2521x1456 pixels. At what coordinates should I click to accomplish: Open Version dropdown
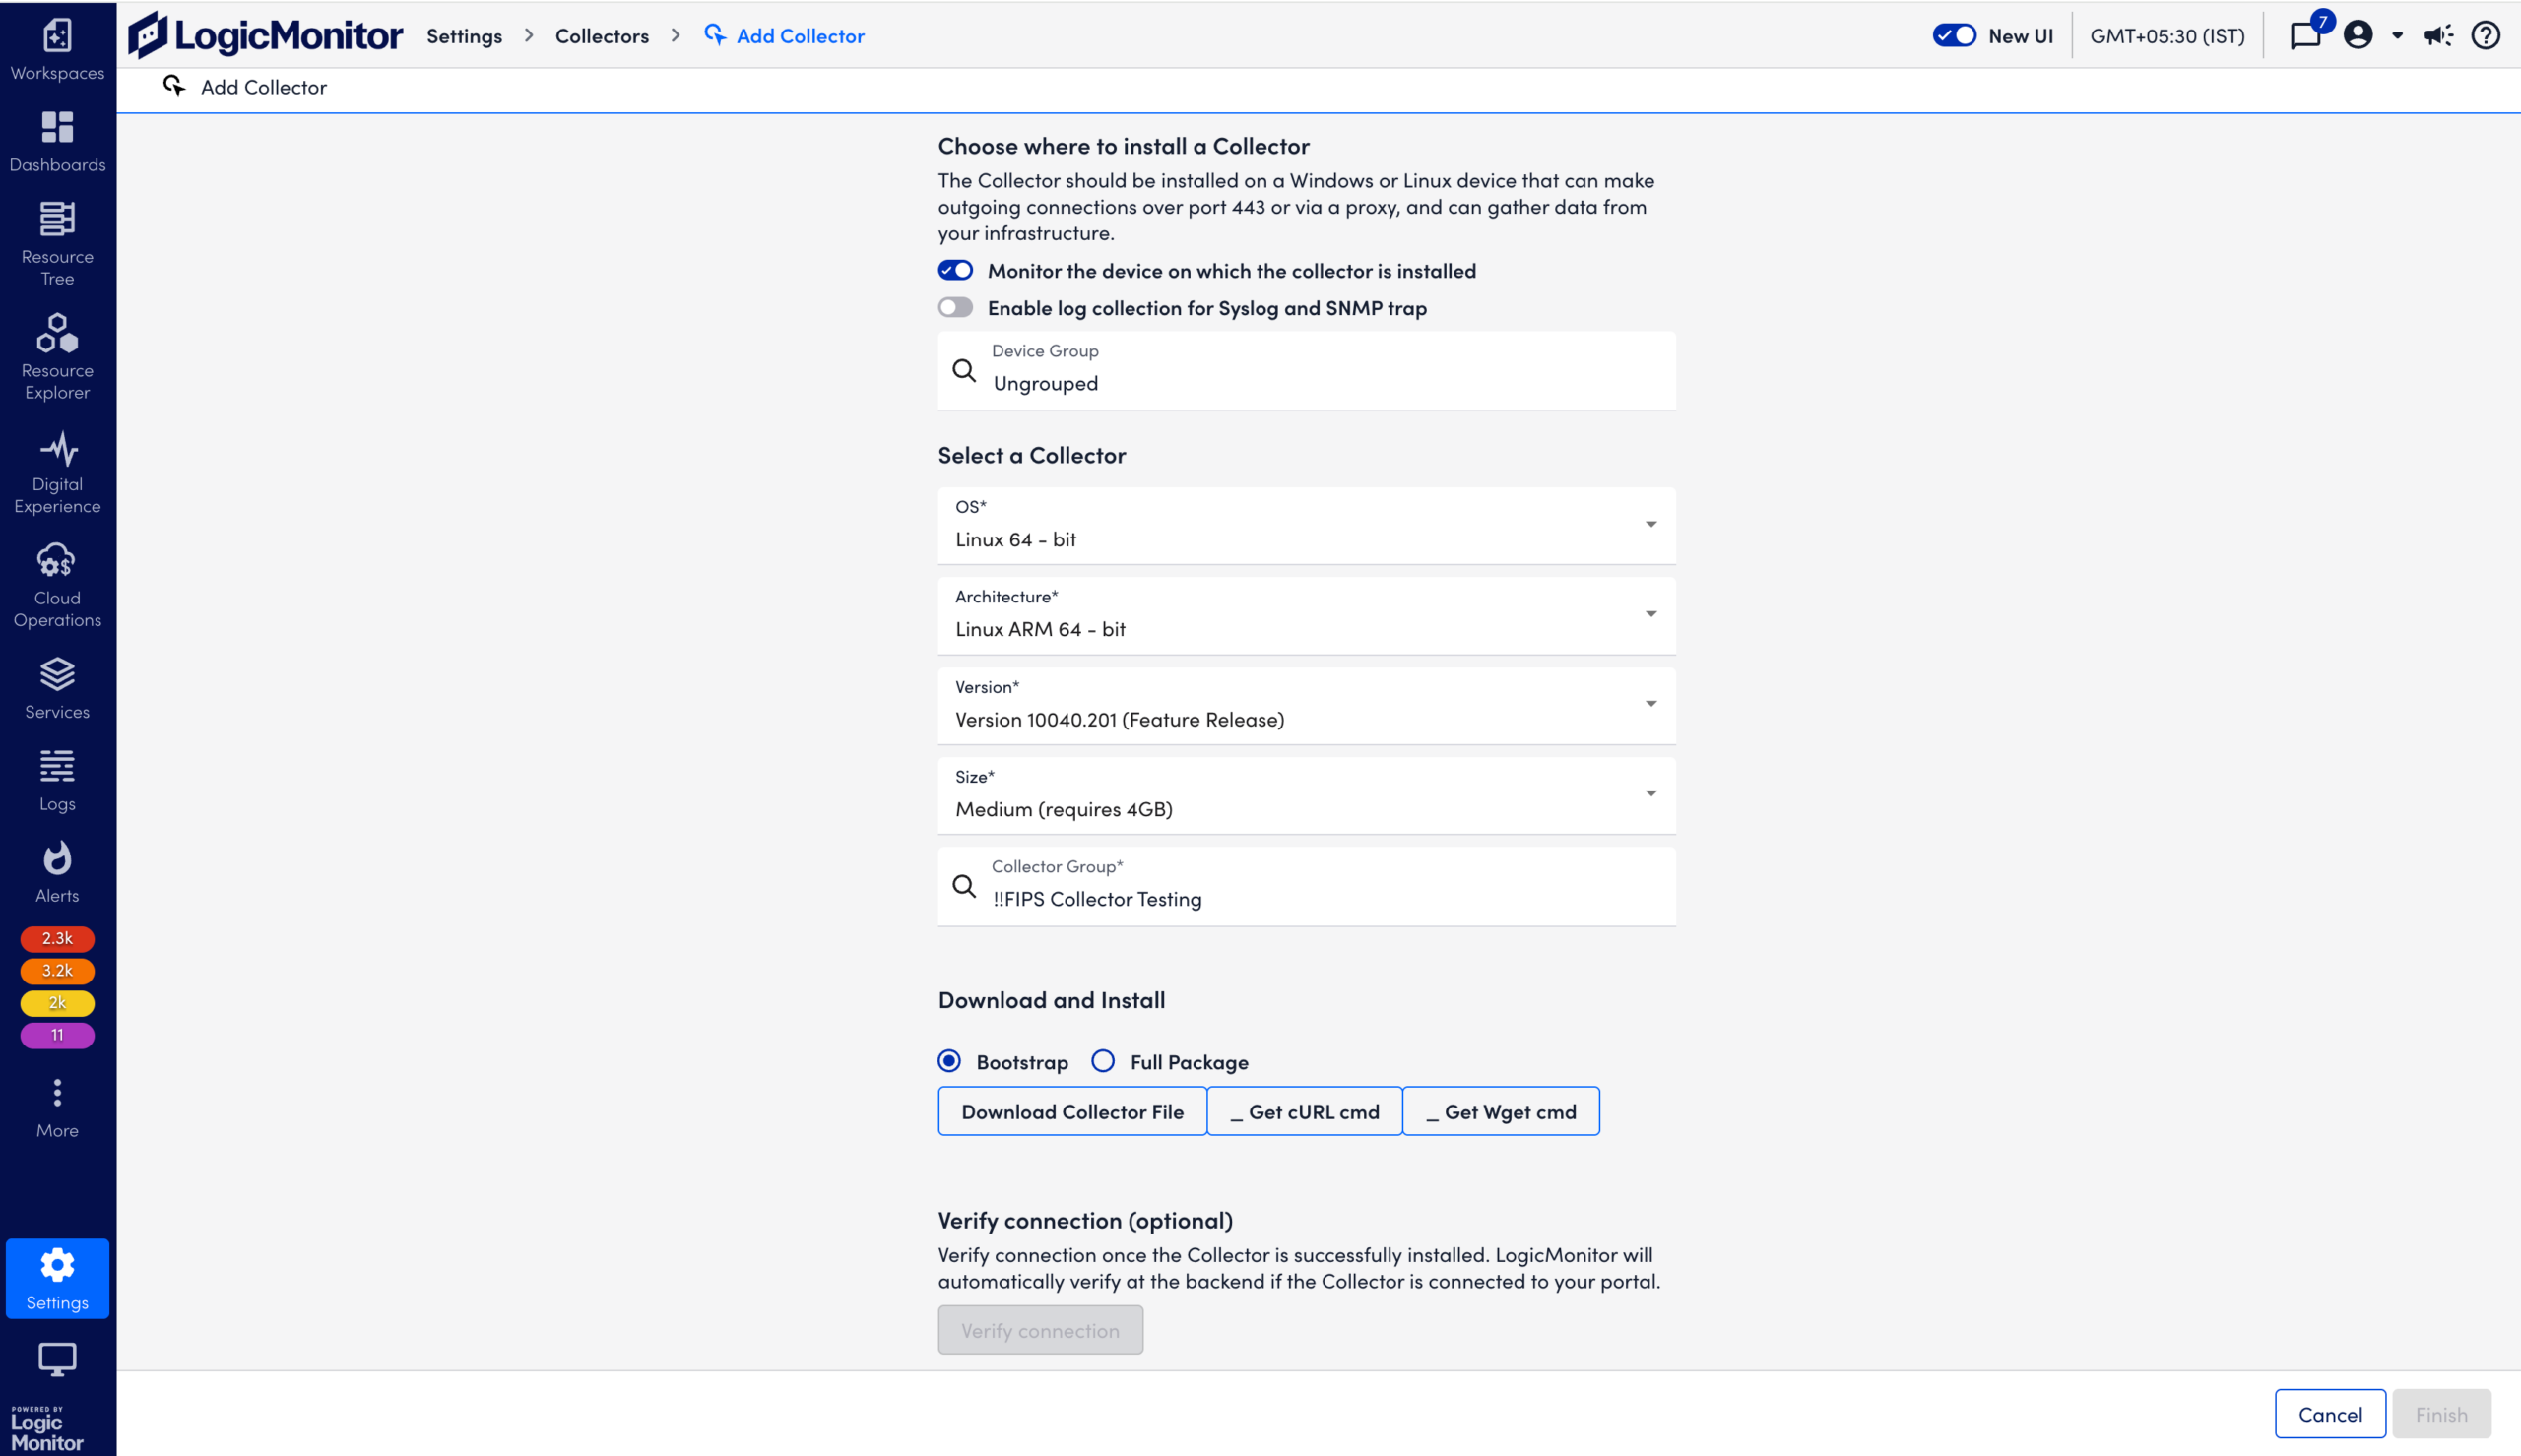(1306, 705)
